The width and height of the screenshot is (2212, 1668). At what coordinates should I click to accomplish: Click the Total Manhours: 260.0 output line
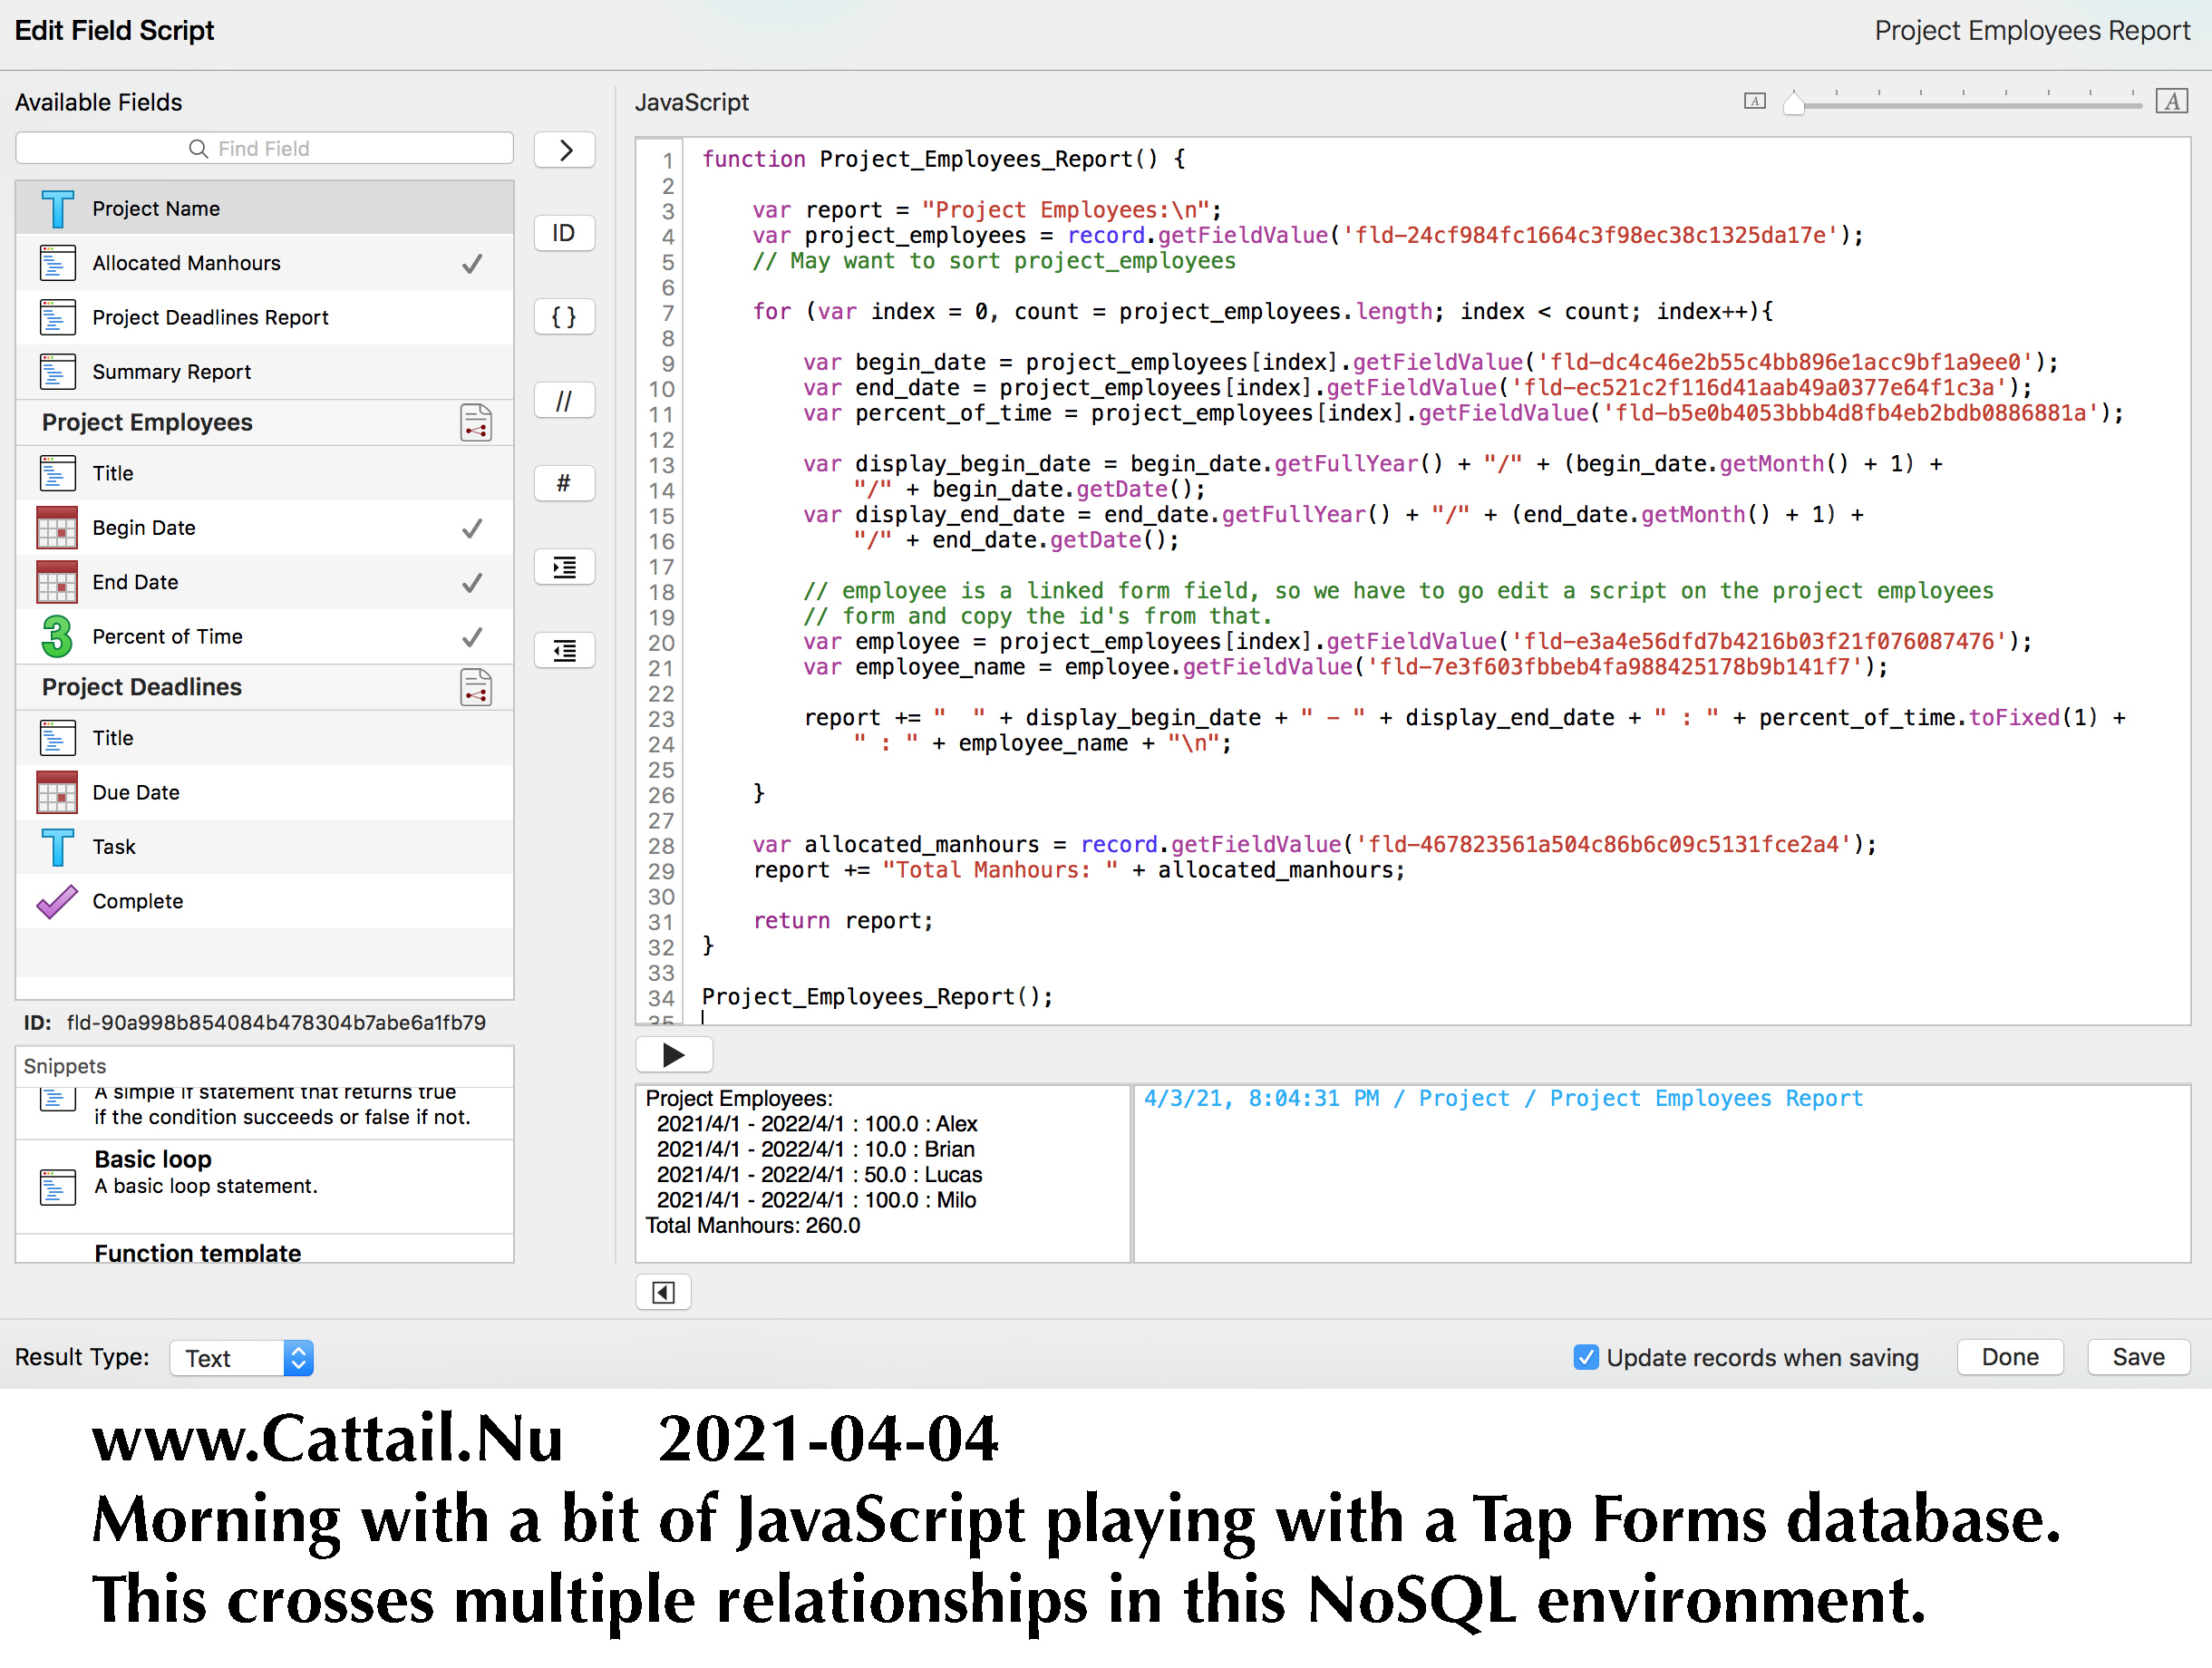pos(753,1226)
